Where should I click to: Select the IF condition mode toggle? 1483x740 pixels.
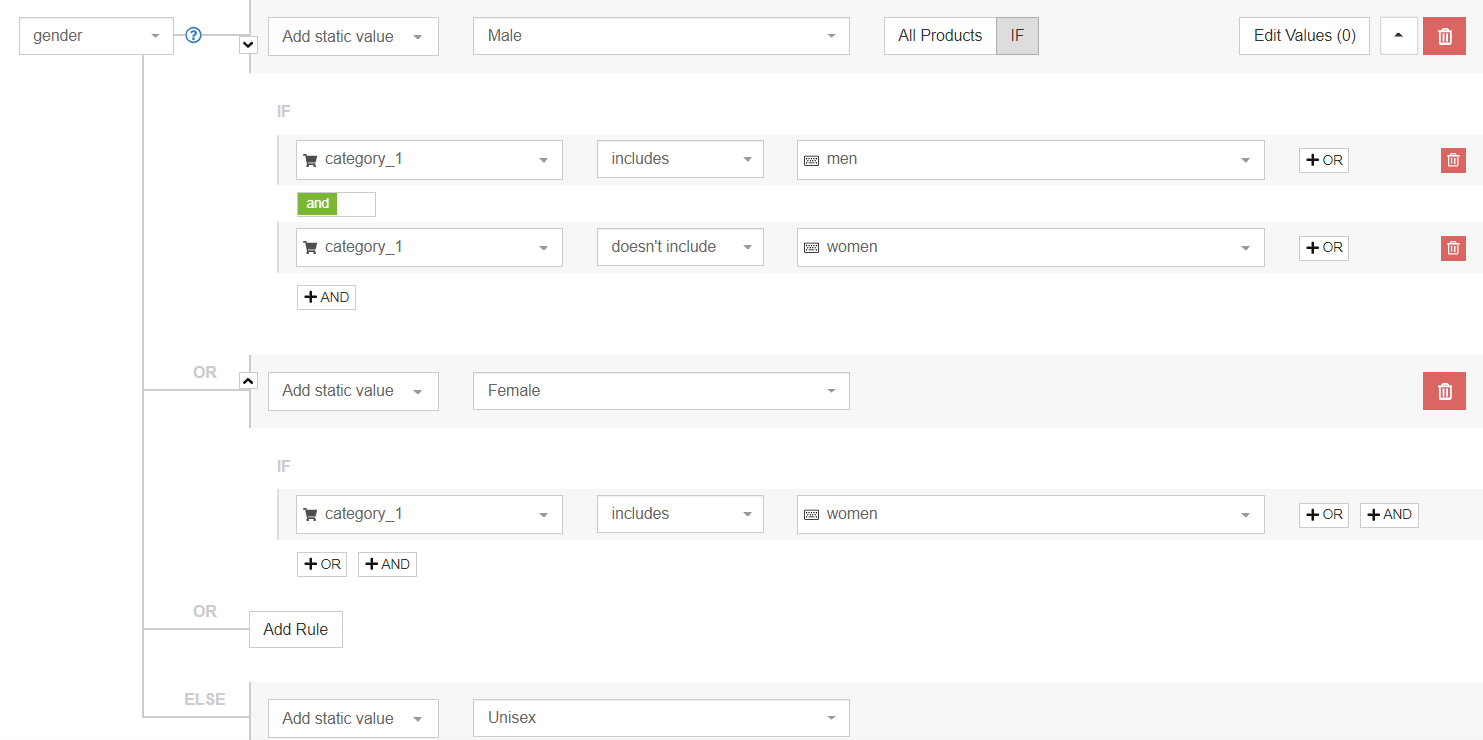1018,35
